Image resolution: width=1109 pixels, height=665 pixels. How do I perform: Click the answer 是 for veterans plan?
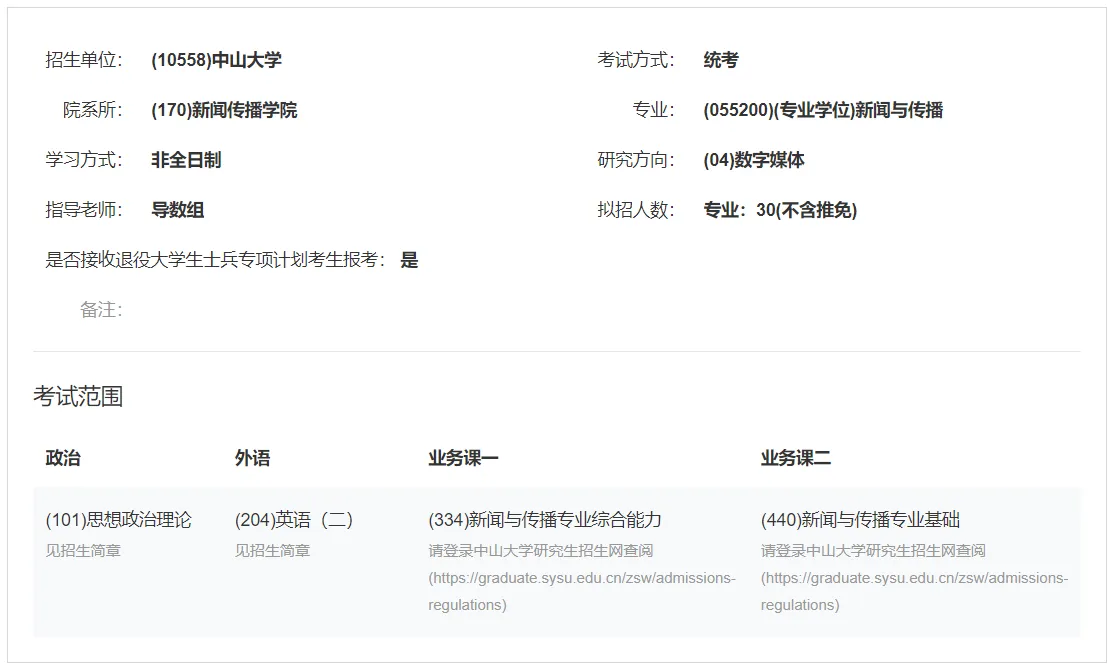(409, 260)
